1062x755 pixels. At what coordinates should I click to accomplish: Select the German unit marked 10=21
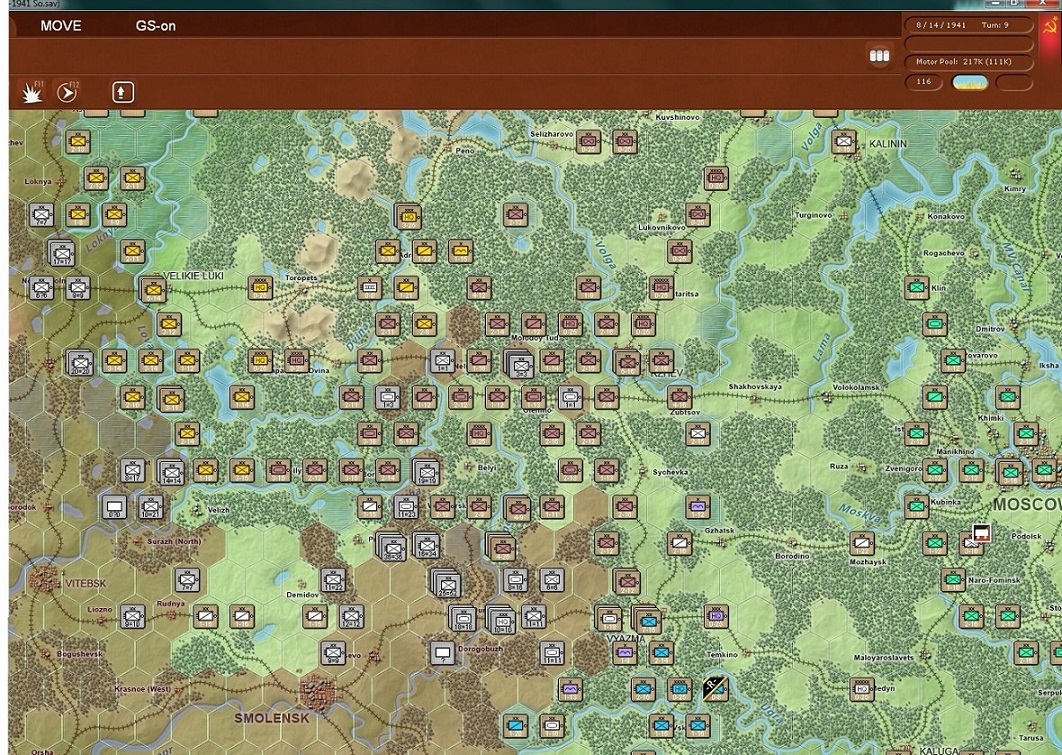pos(150,506)
